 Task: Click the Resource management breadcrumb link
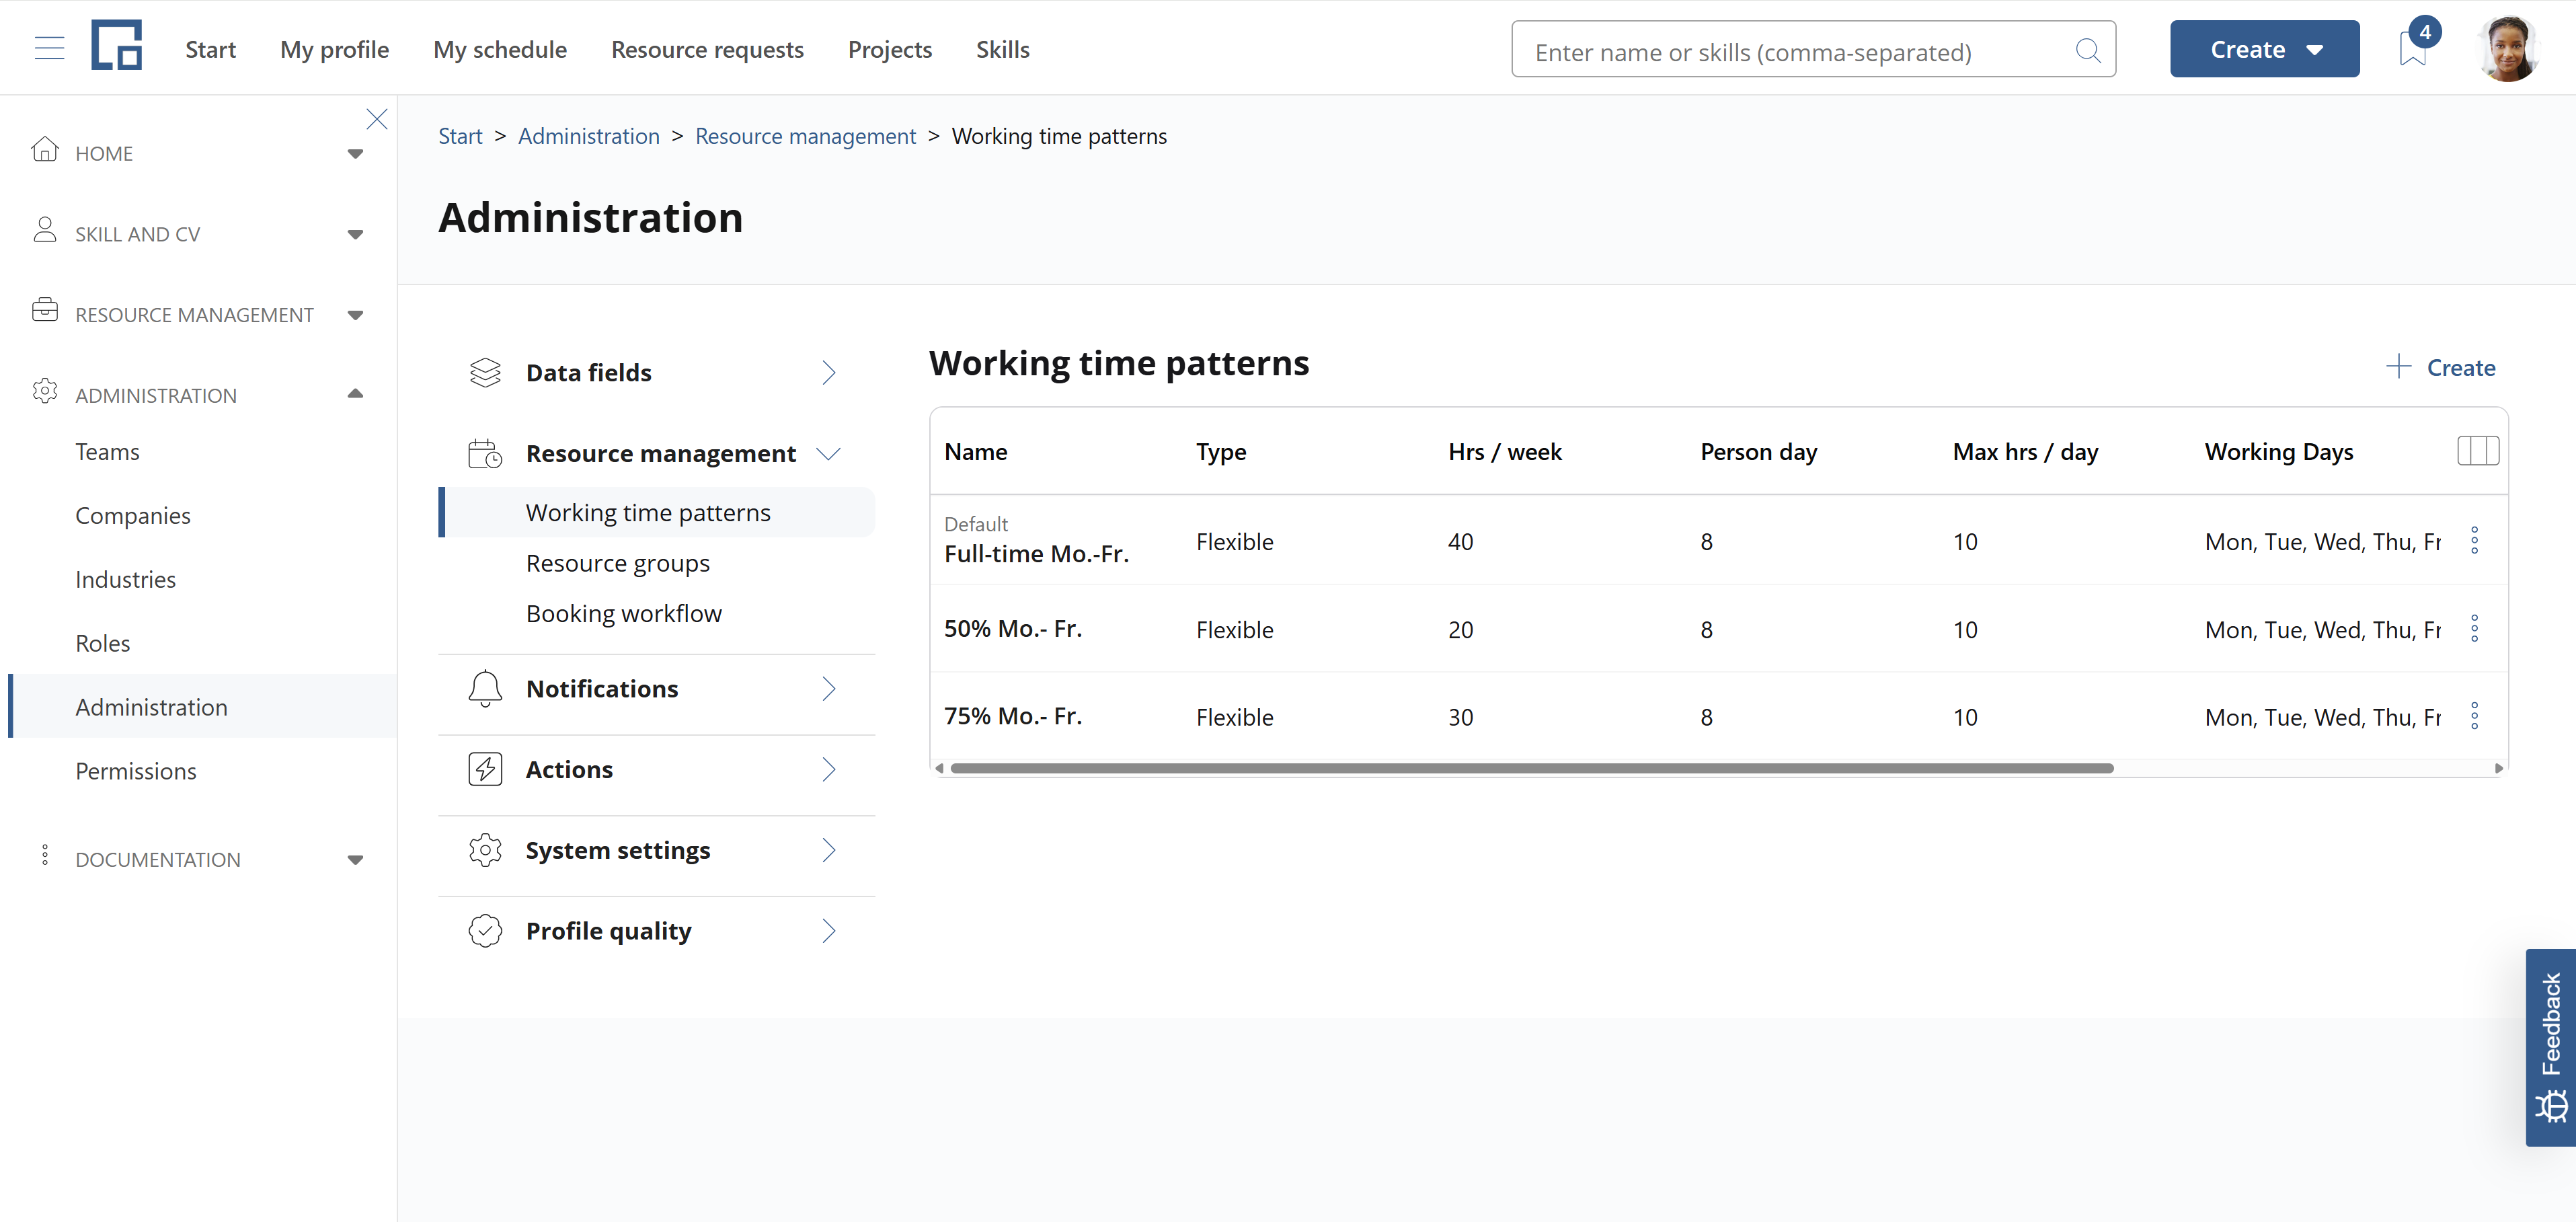point(805,136)
